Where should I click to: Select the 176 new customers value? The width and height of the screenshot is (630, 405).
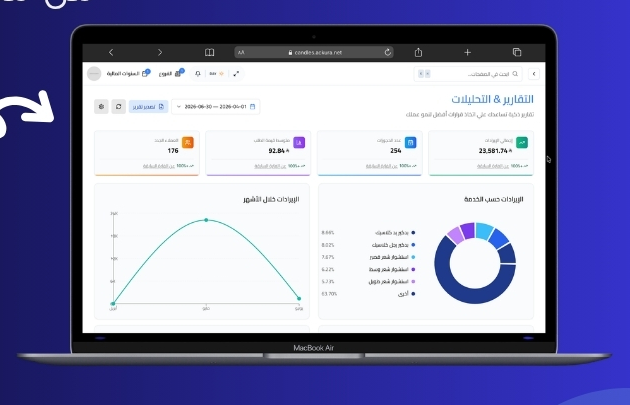(x=173, y=151)
